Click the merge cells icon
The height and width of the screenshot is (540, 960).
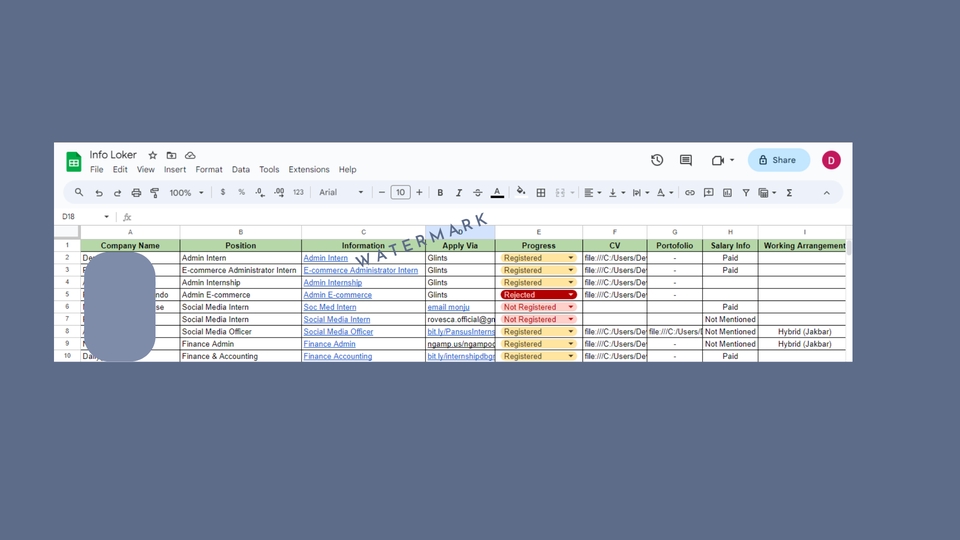pyautogui.click(x=560, y=193)
